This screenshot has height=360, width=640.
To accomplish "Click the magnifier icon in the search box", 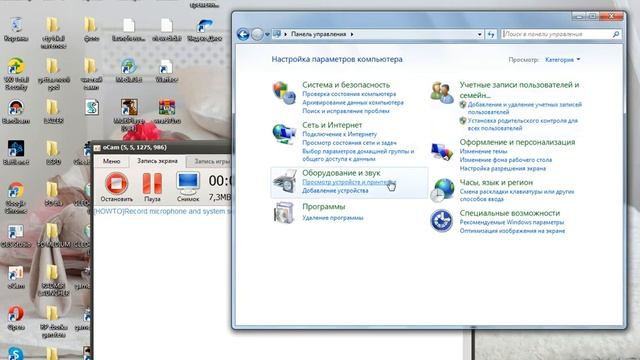I will coord(616,34).
